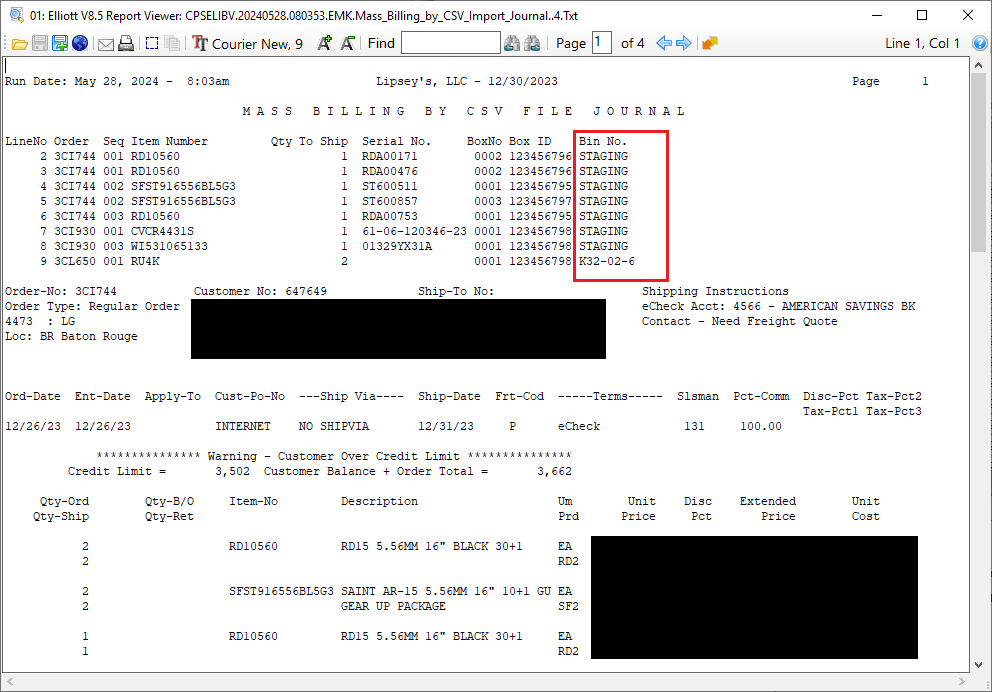The image size is (992, 692).
Task: Click 'Shipping Instructions' heading
Action: pyautogui.click(x=715, y=291)
